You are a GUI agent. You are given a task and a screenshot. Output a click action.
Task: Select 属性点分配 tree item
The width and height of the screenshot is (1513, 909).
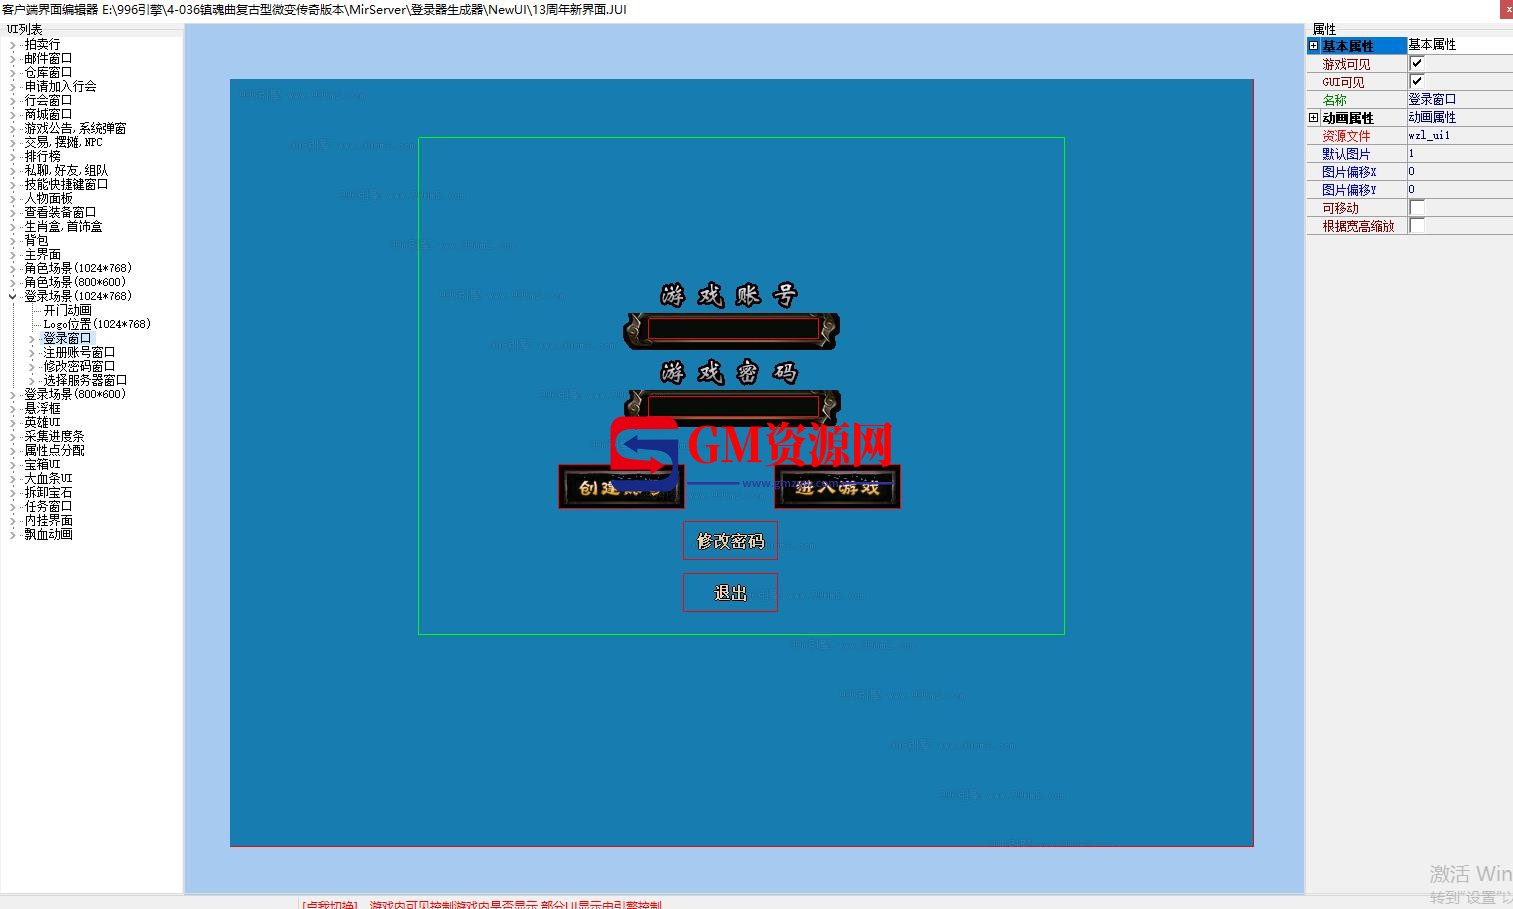tap(54, 451)
